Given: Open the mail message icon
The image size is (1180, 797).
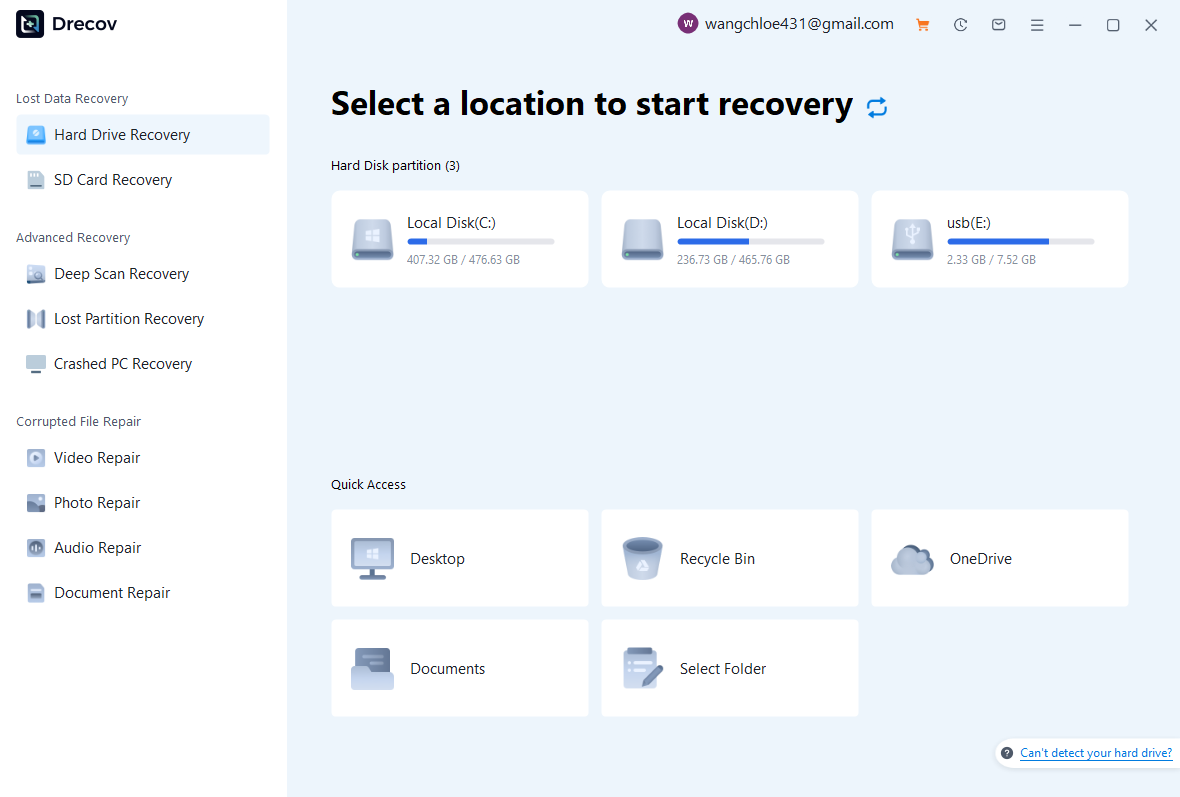Looking at the screenshot, I should tap(998, 25).
